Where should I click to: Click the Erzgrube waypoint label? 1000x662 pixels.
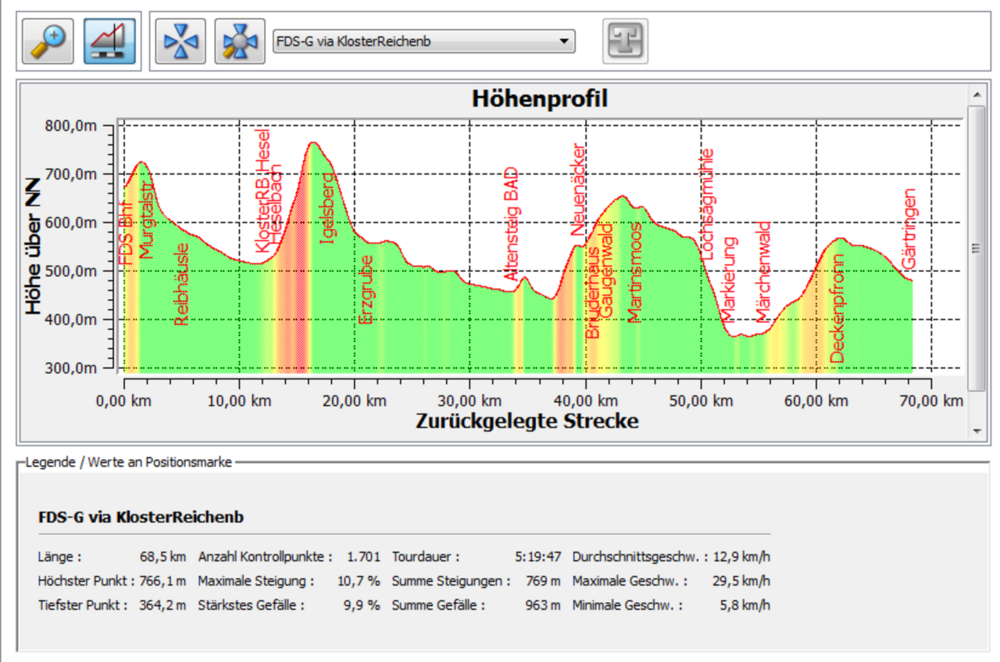pos(365,290)
